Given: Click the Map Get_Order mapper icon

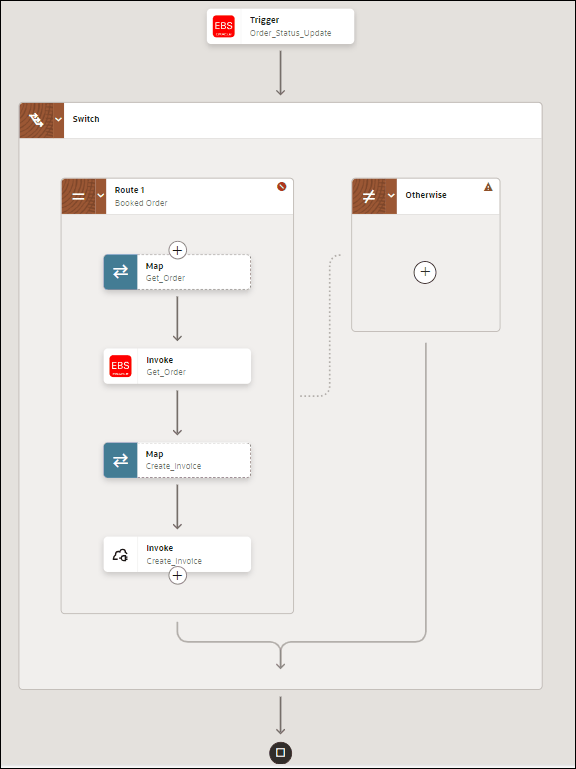Looking at the screenshot, I should click(121, 272).
